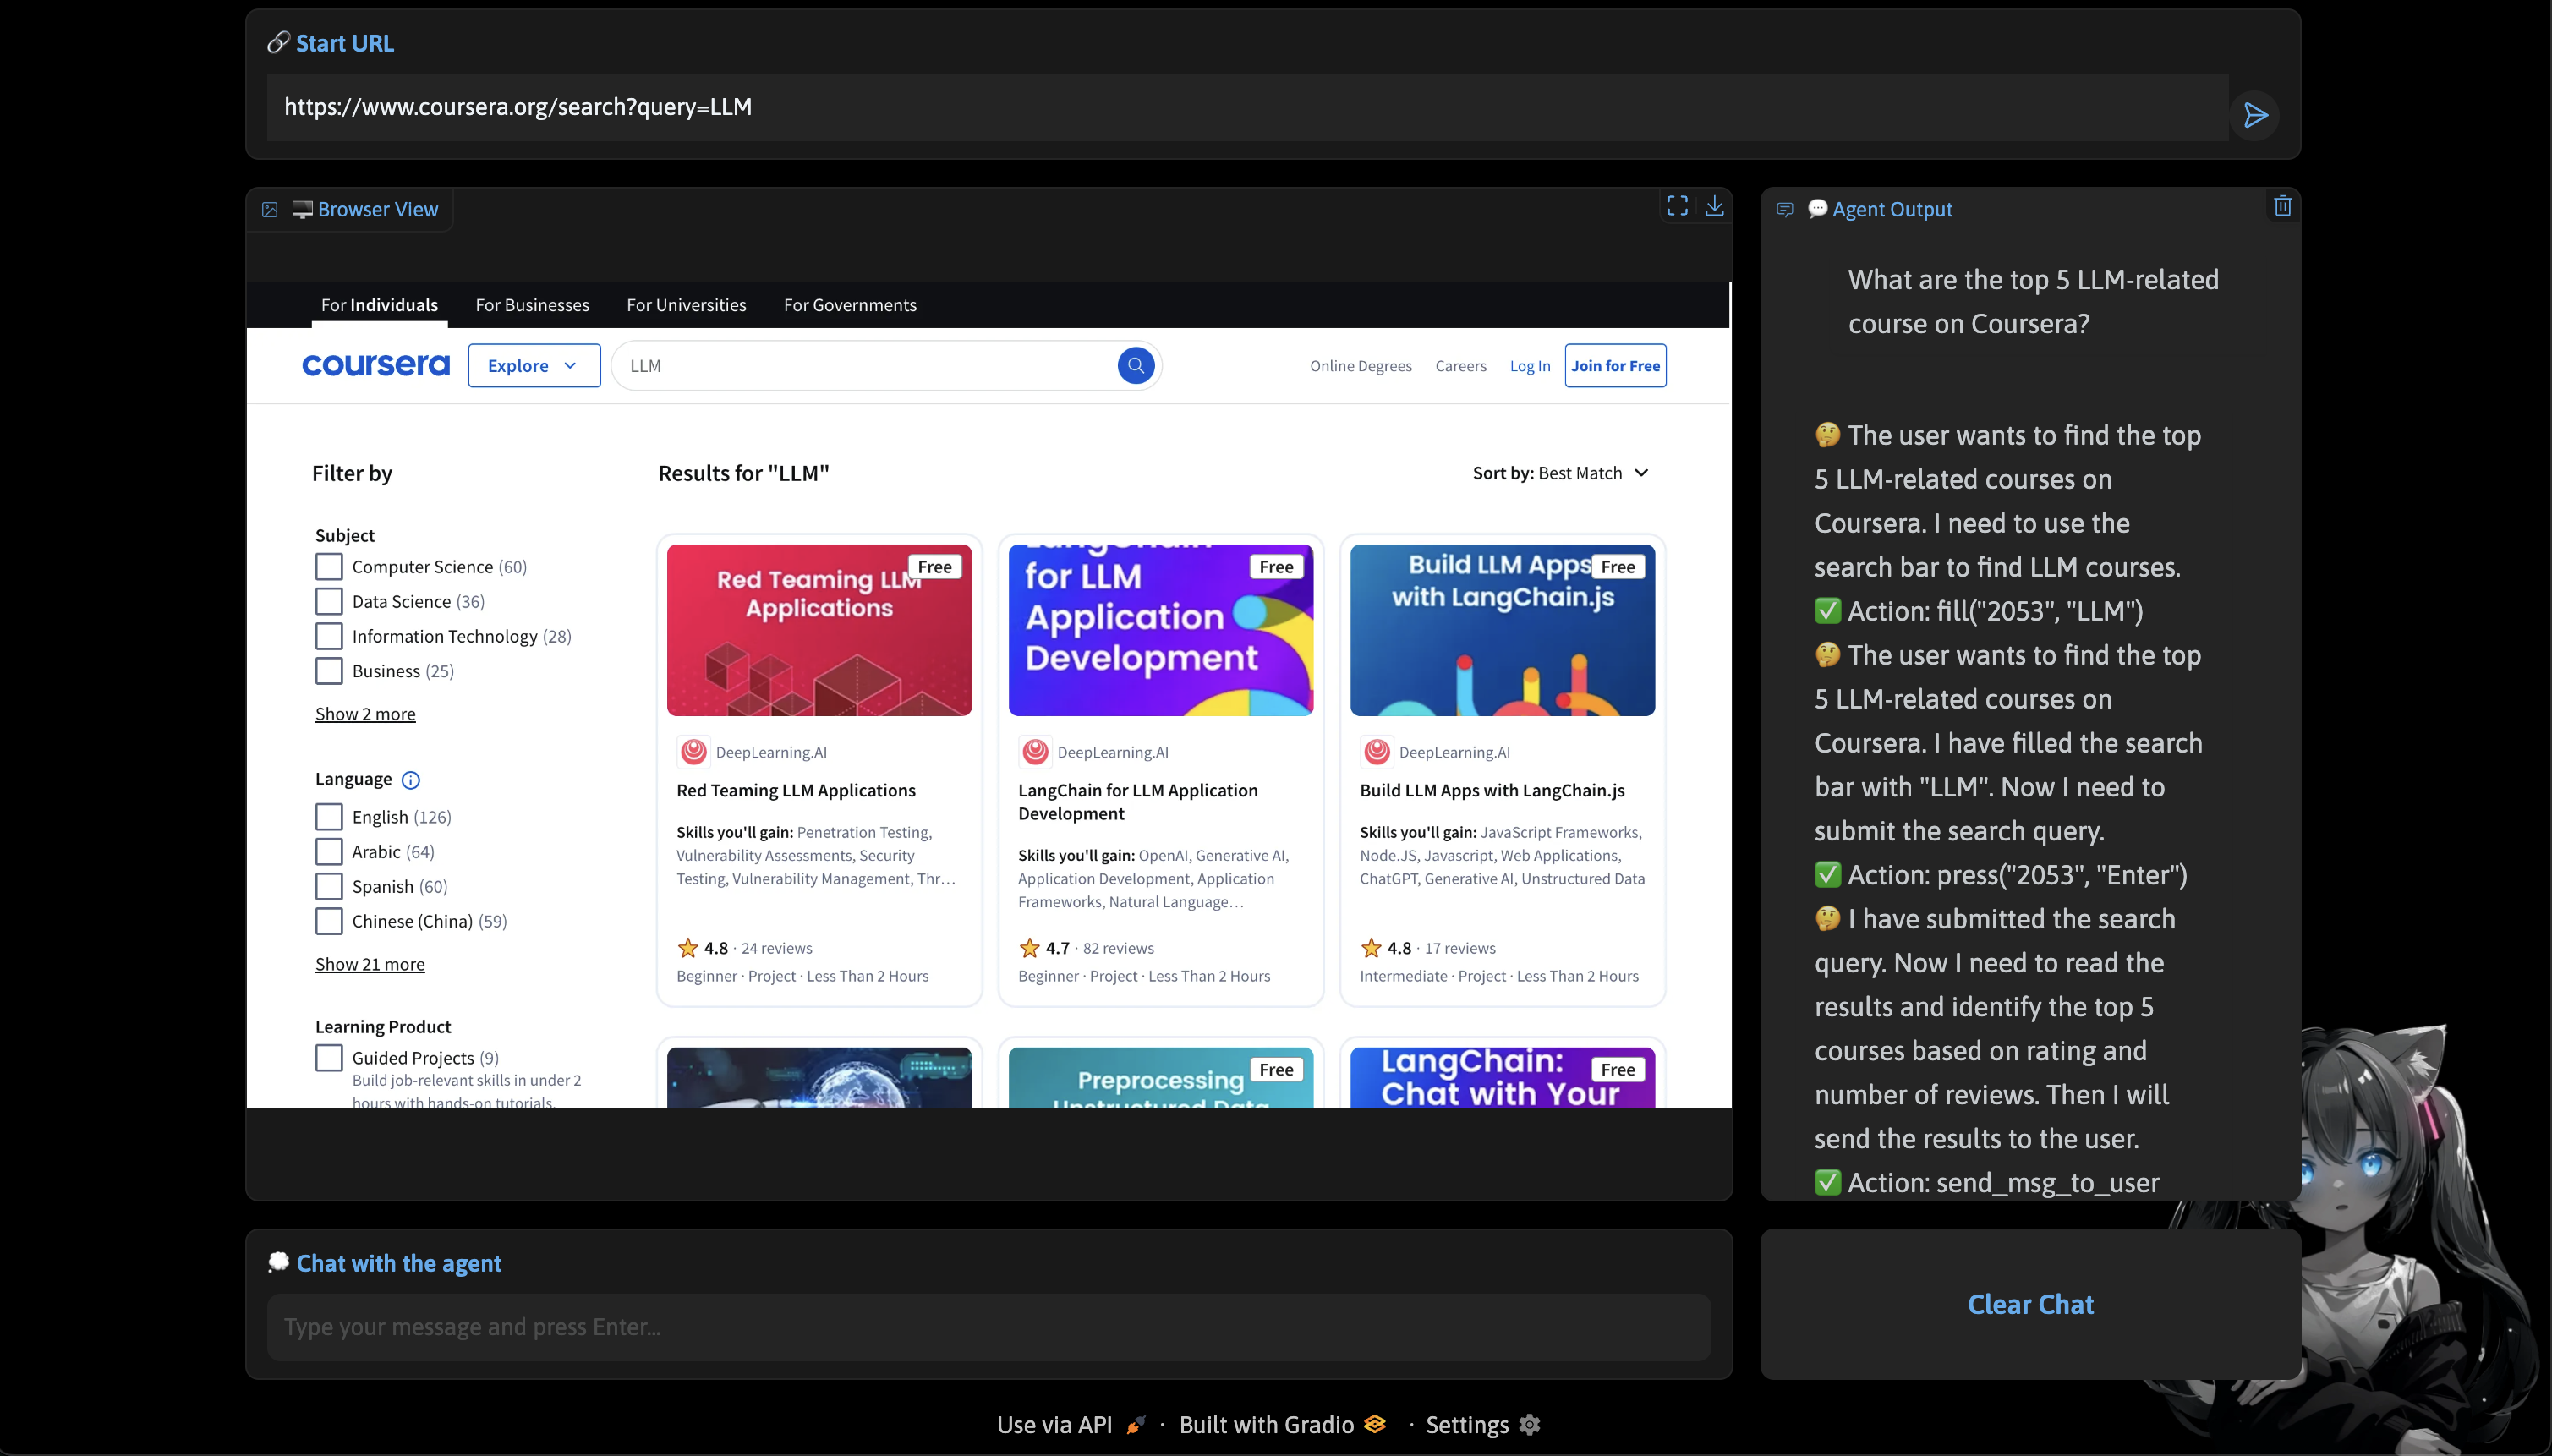Click the trash icon in Agent Output

[2282, 206]
